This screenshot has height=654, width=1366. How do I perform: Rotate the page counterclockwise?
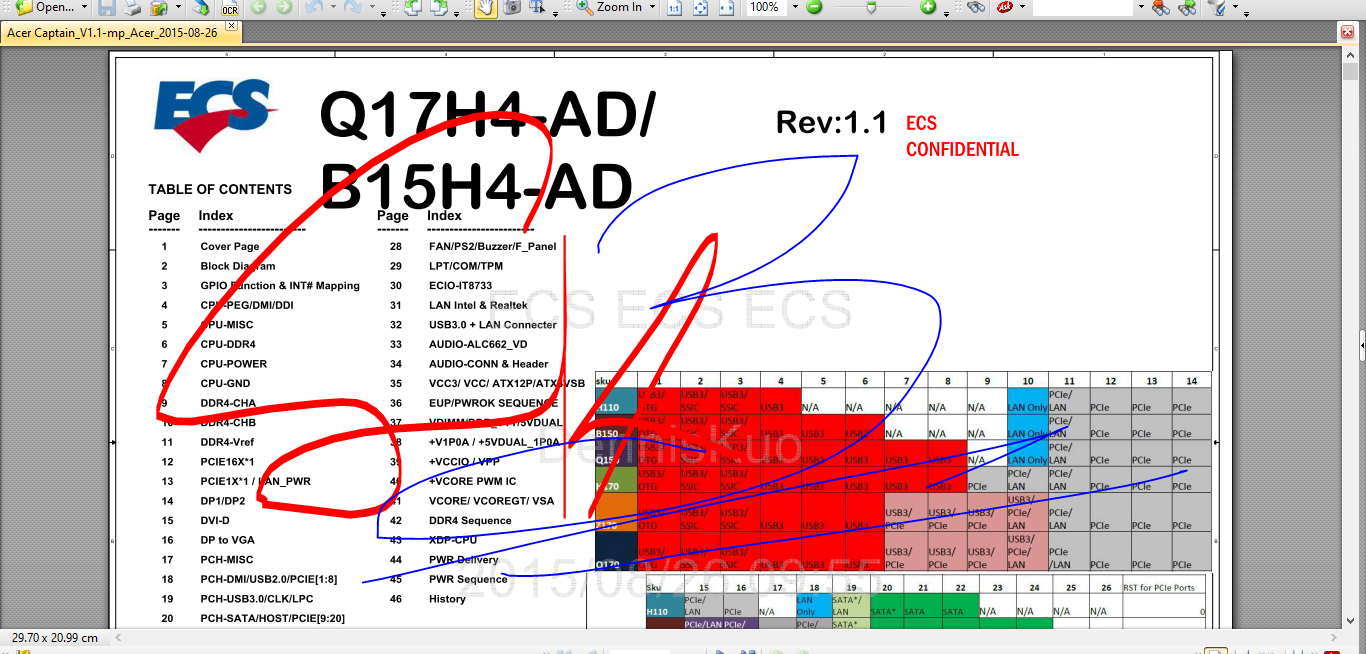point(412,7)
